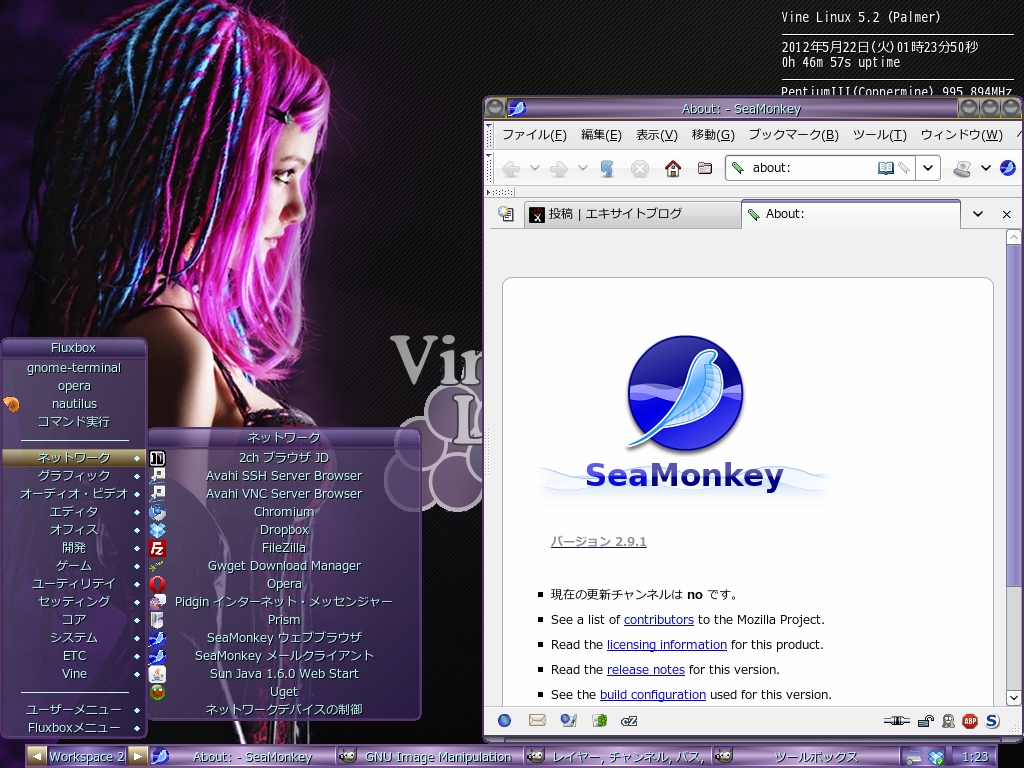Open the licensing information link
This screenshot has width=1024, height=768.
click(666, 645)
